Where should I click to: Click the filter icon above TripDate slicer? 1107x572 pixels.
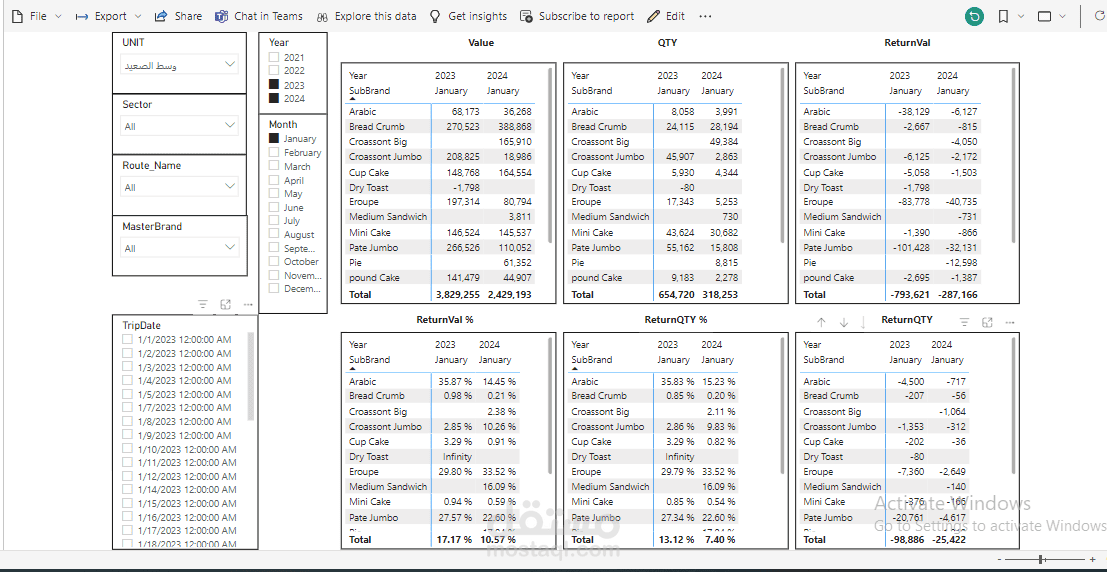coord(203,304)
